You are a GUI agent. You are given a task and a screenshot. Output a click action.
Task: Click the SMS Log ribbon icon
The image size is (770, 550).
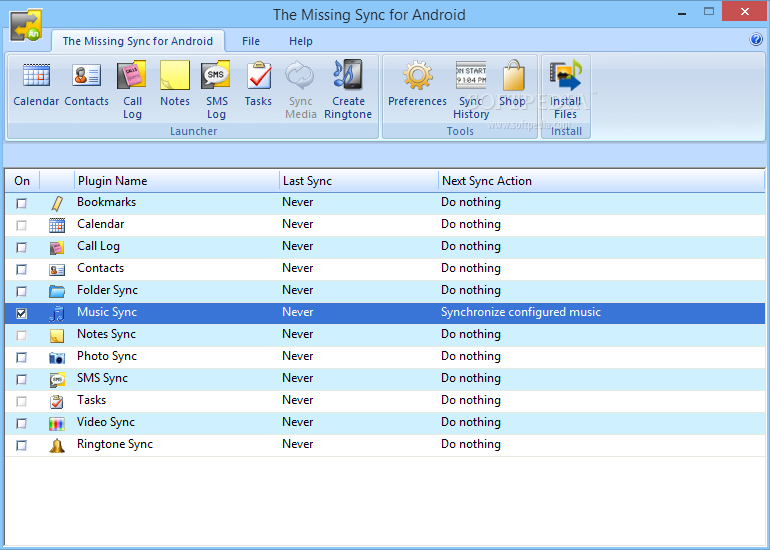[x=216, y=78]
